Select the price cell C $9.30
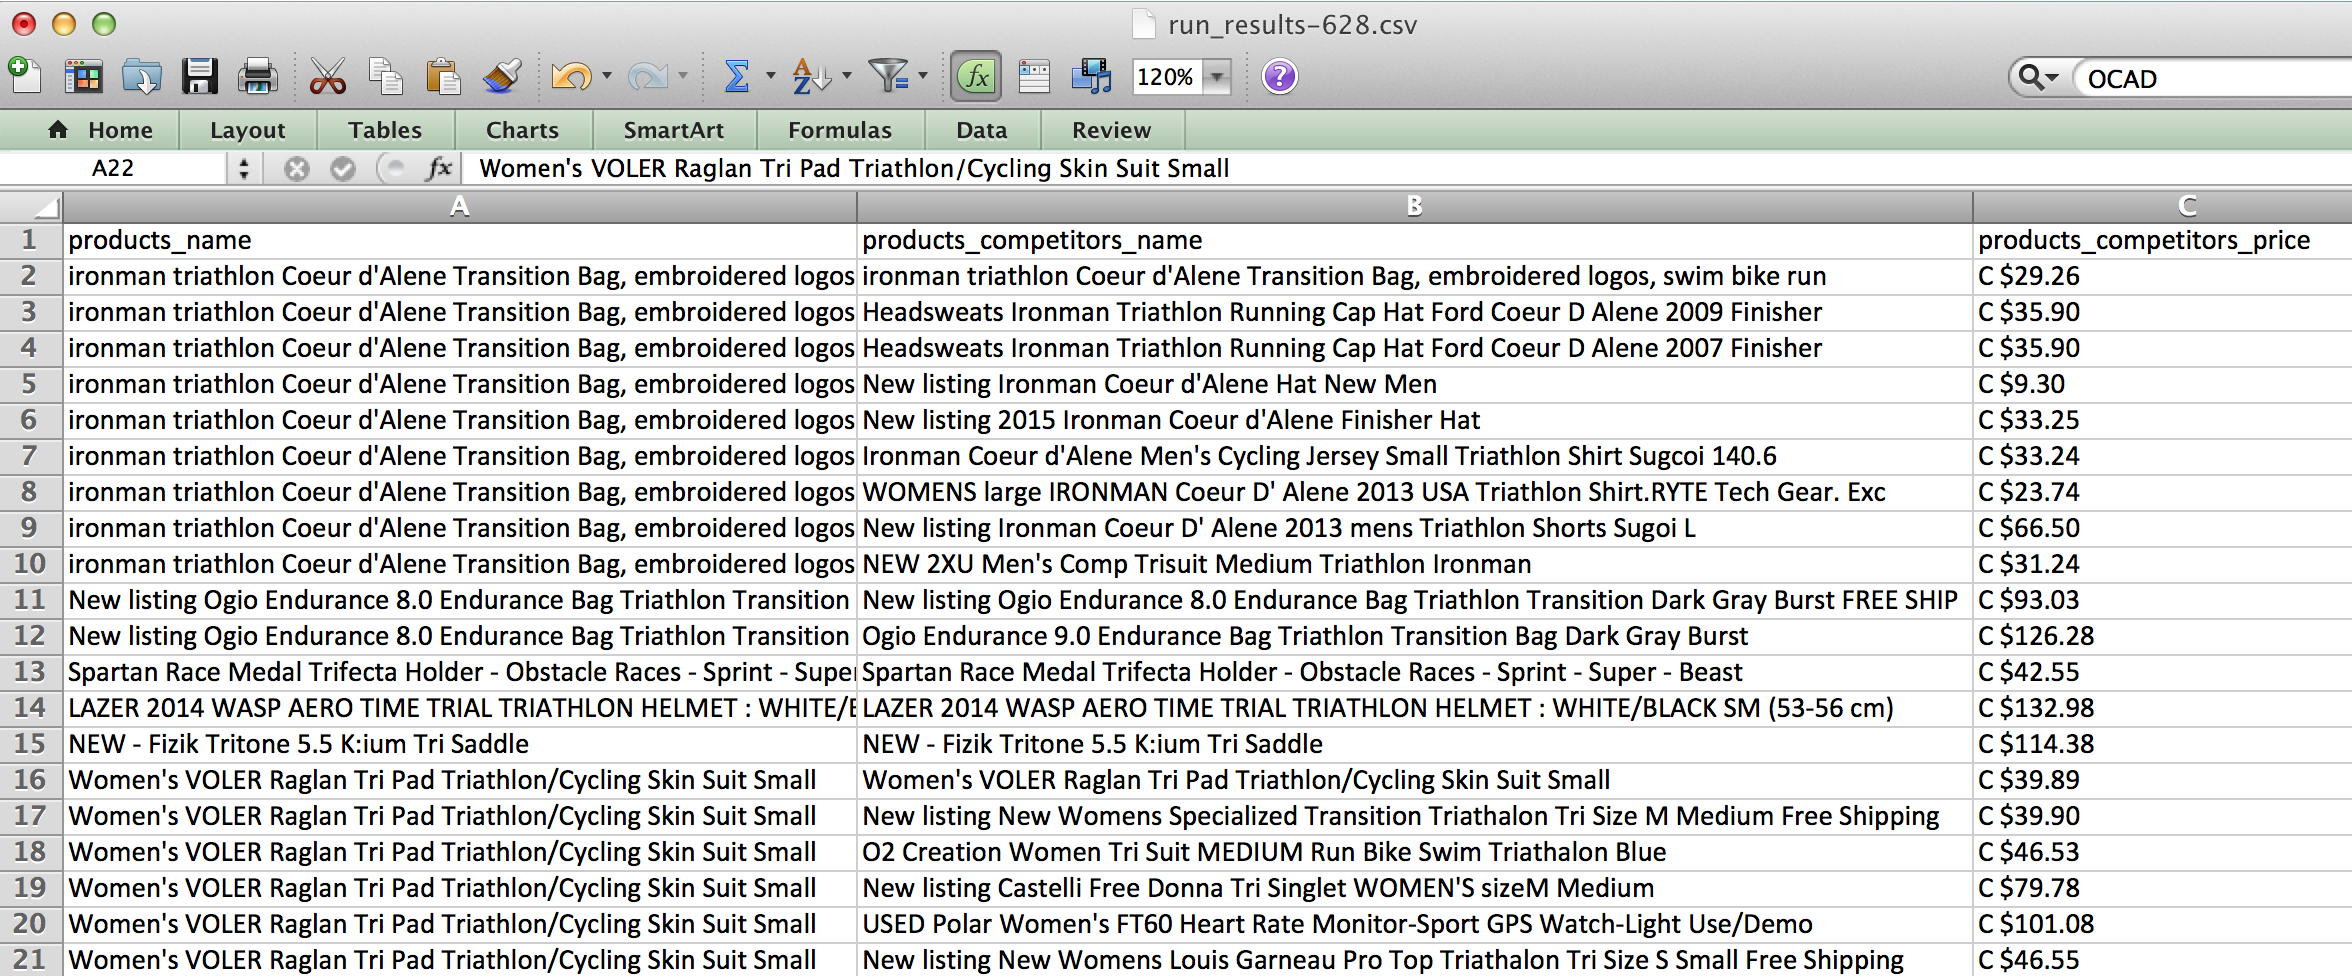Image resolution: width=2352 pixels, height=976 pixels. pyautogui.click(x=2163, y=384)
